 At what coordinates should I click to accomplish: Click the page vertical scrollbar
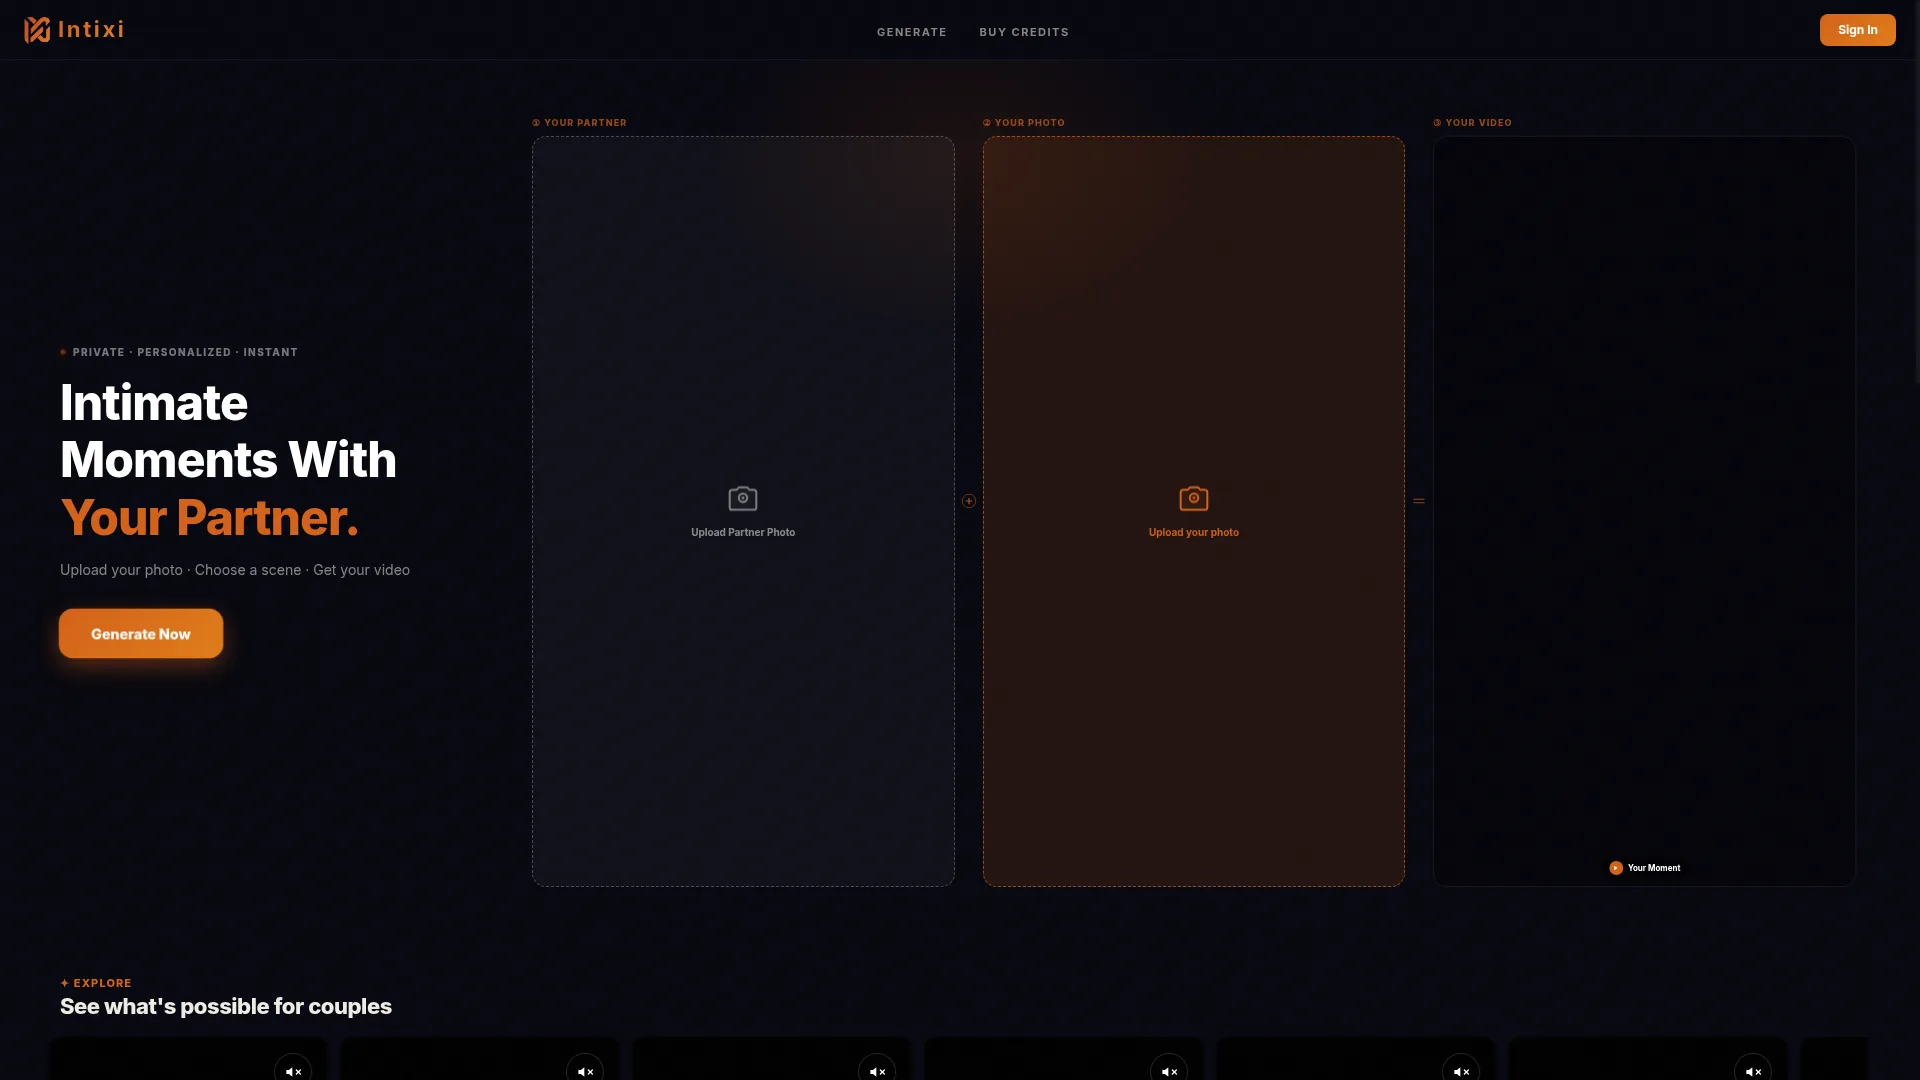tap(1916, 190)
